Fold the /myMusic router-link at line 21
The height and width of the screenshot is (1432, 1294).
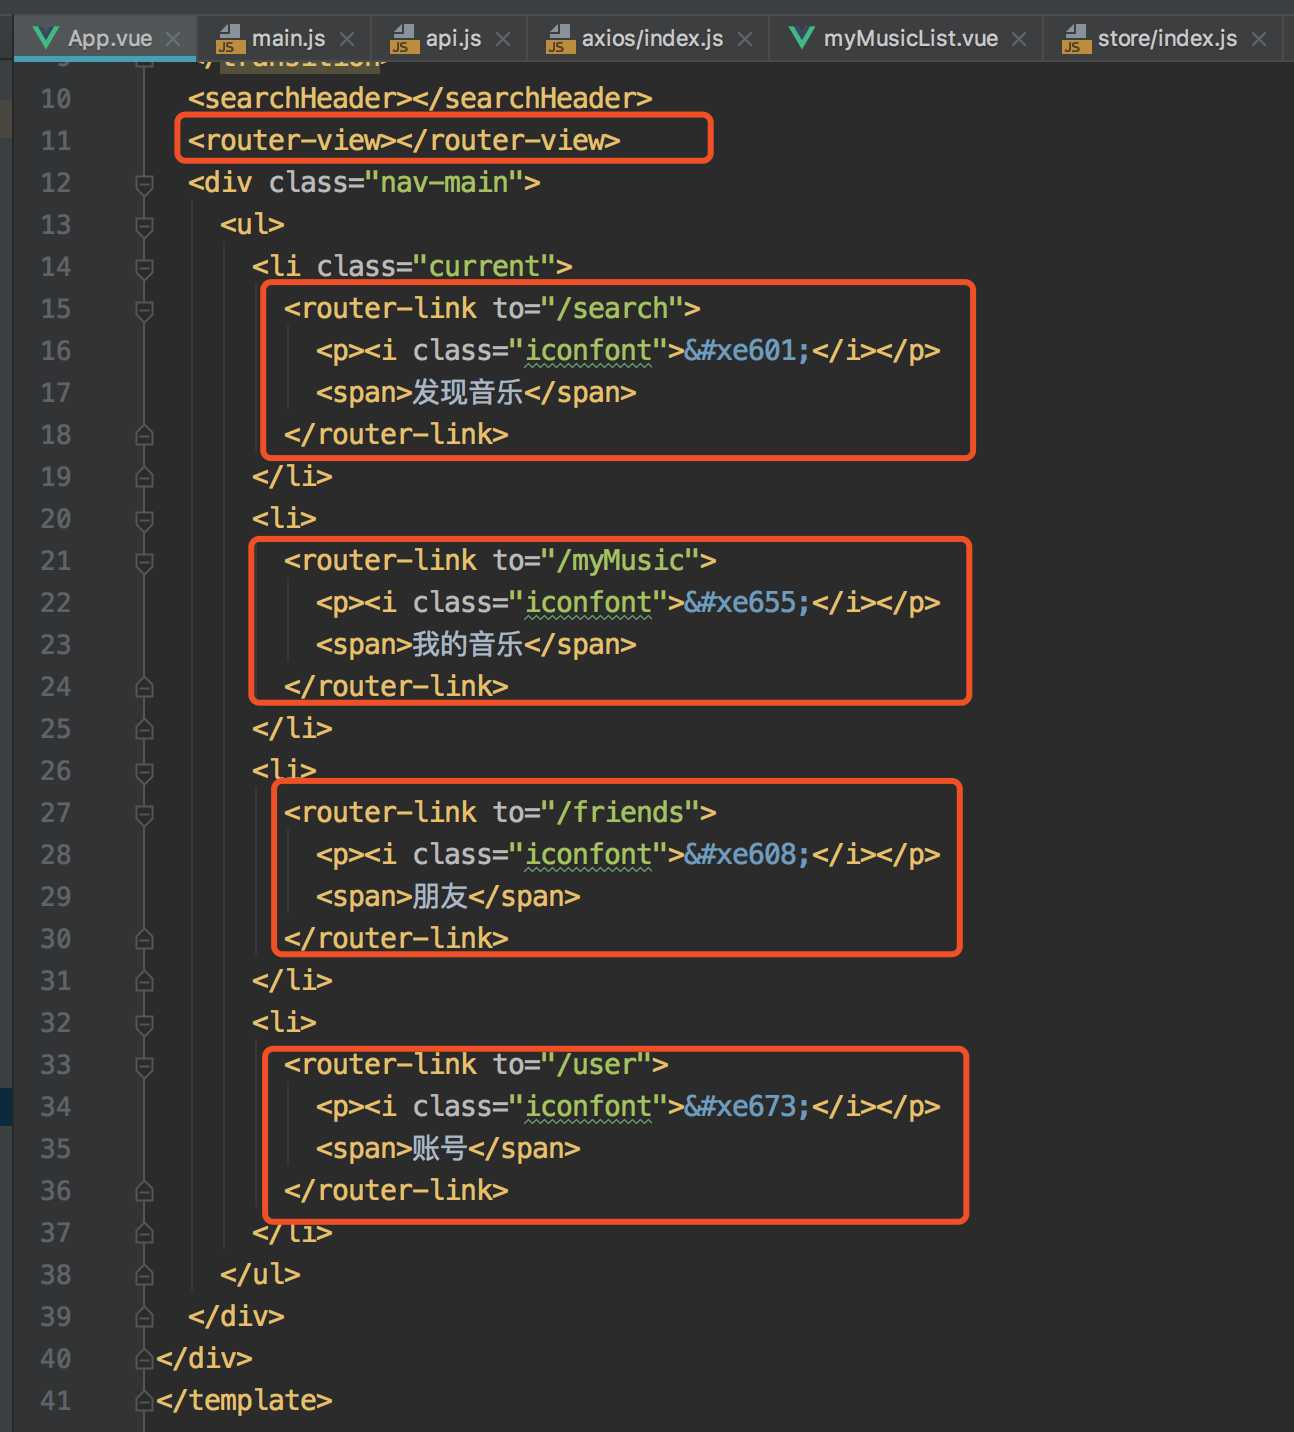coord(144,562)
